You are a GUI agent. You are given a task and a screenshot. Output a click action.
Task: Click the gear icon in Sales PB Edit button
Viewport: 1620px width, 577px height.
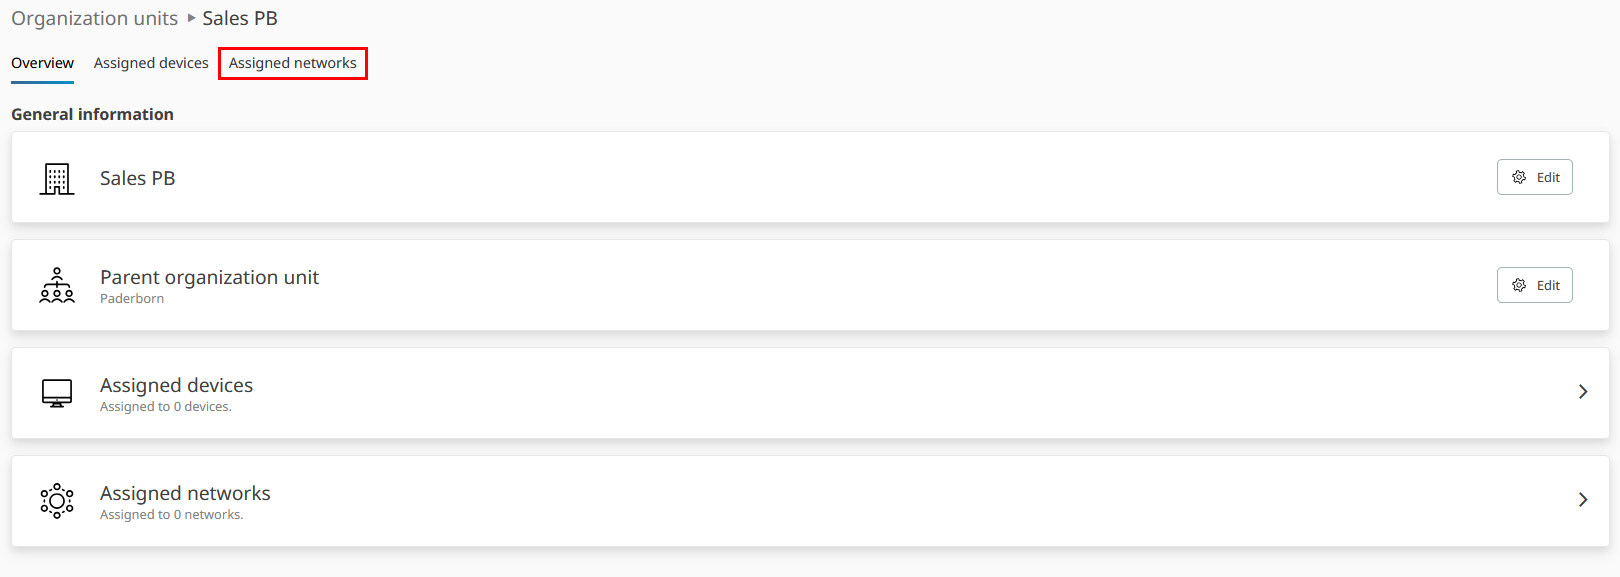coord(1519,177)
